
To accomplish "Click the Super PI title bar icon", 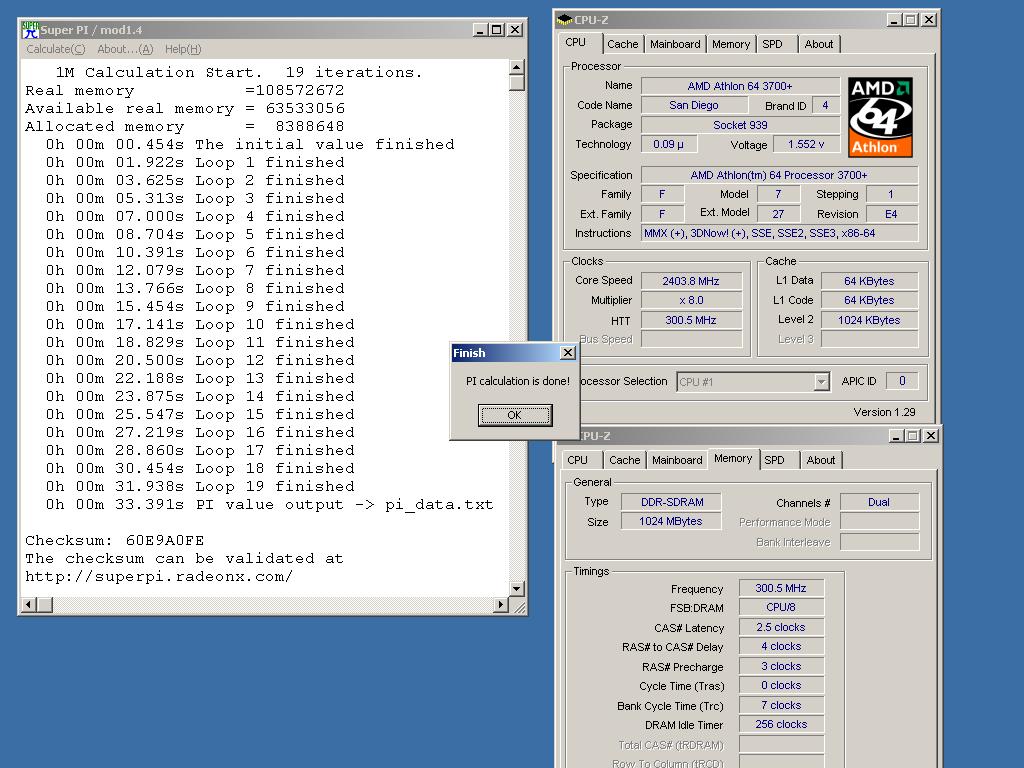I will pos(30,29).
